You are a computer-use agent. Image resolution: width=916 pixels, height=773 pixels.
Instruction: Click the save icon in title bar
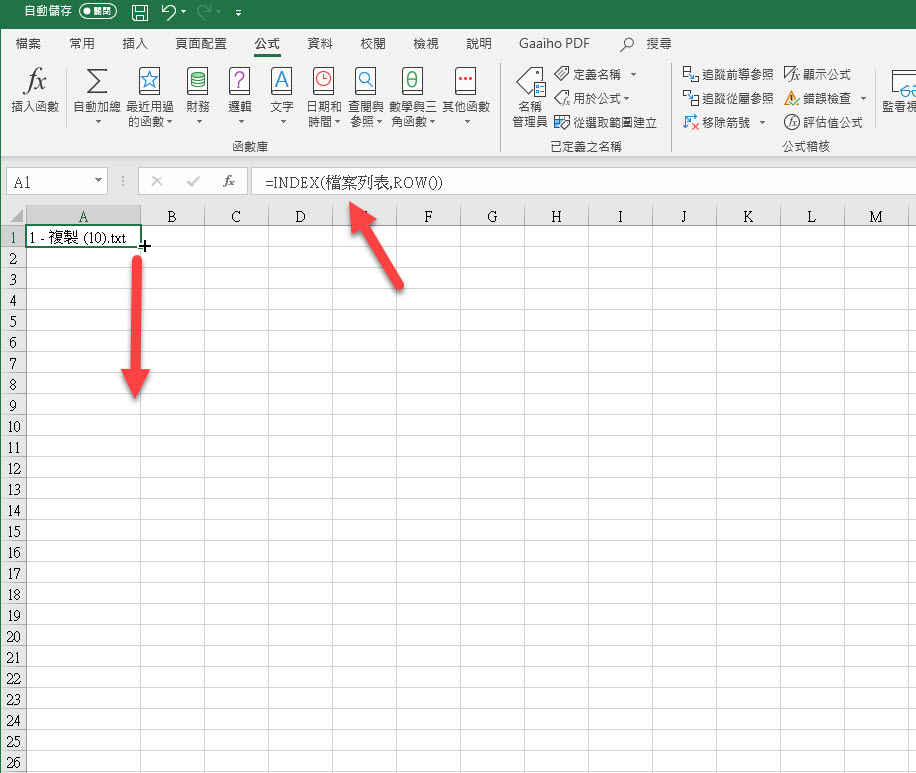tap(140, 13)
